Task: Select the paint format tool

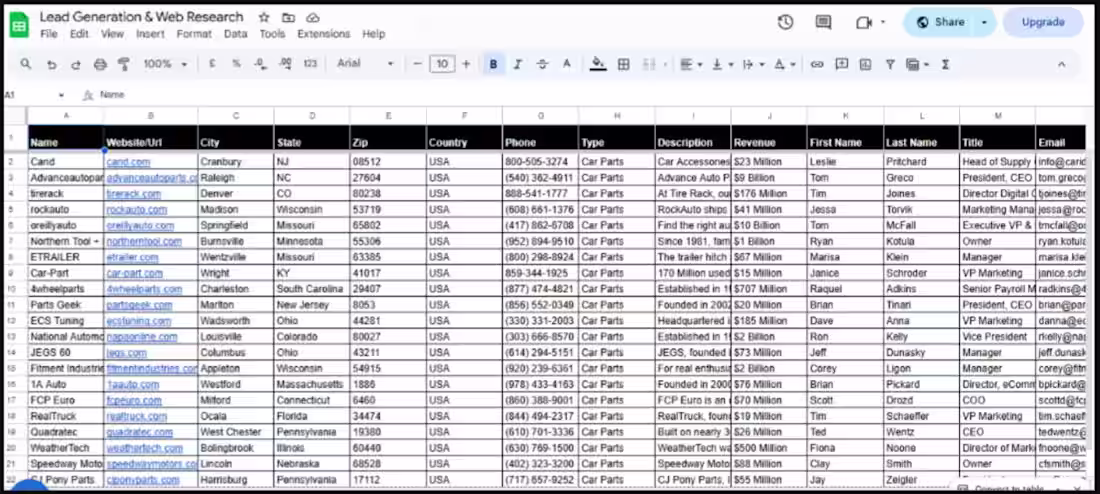Action: [124, 64]
